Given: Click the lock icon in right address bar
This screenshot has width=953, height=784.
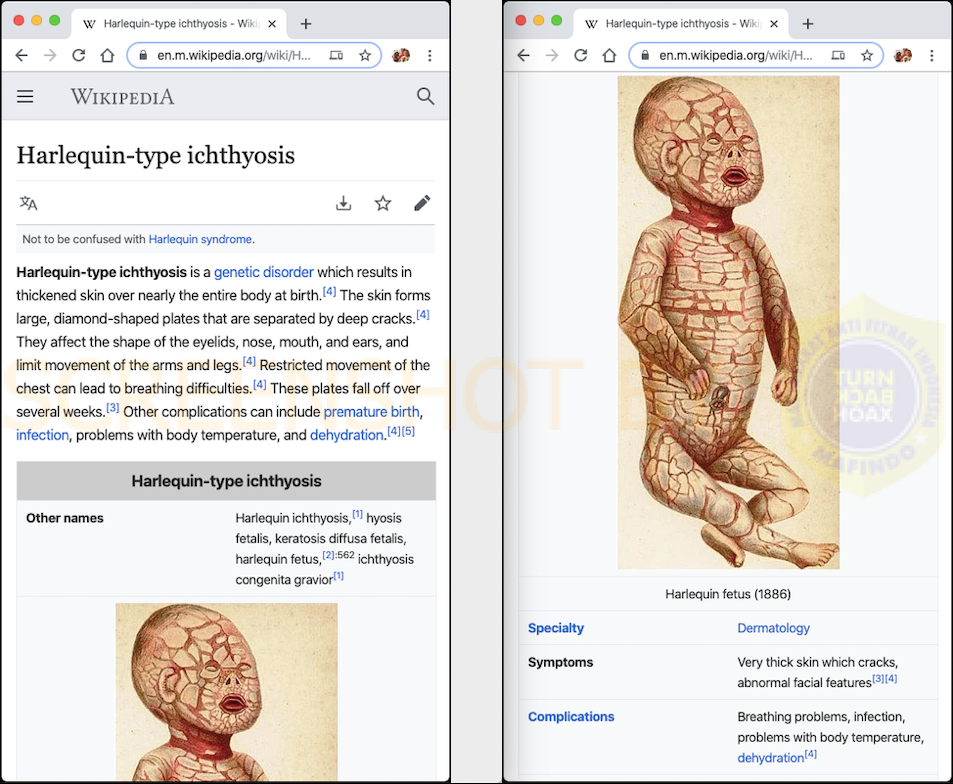Looking at the screenshot, I should click(x=645, y=55).
